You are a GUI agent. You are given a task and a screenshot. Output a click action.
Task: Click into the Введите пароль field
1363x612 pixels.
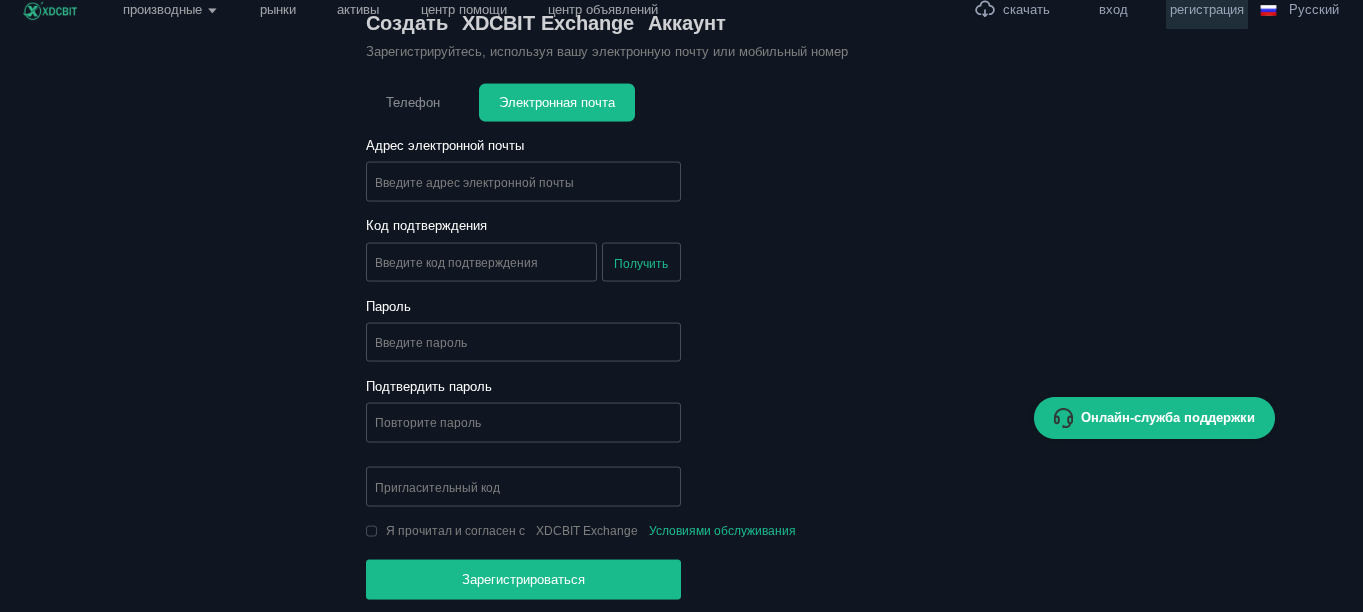[523, 342]
